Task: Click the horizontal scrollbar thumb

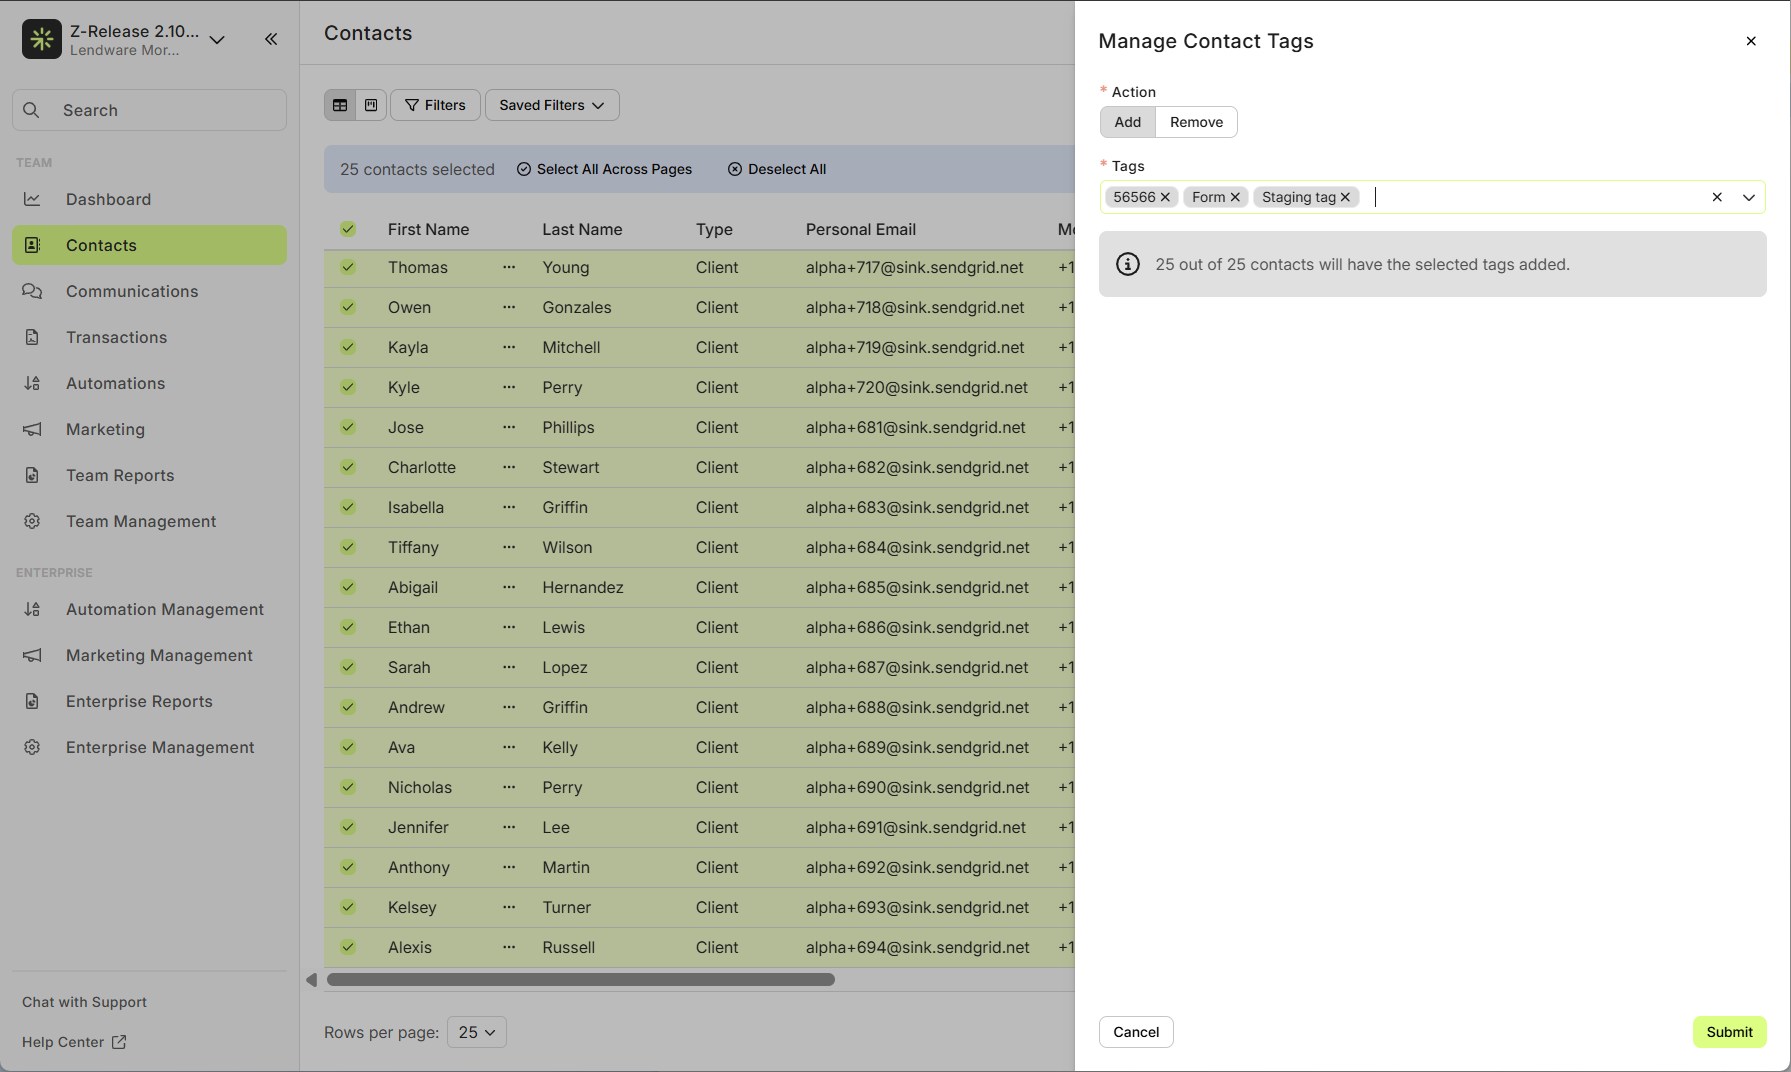Action: [580, 980]
